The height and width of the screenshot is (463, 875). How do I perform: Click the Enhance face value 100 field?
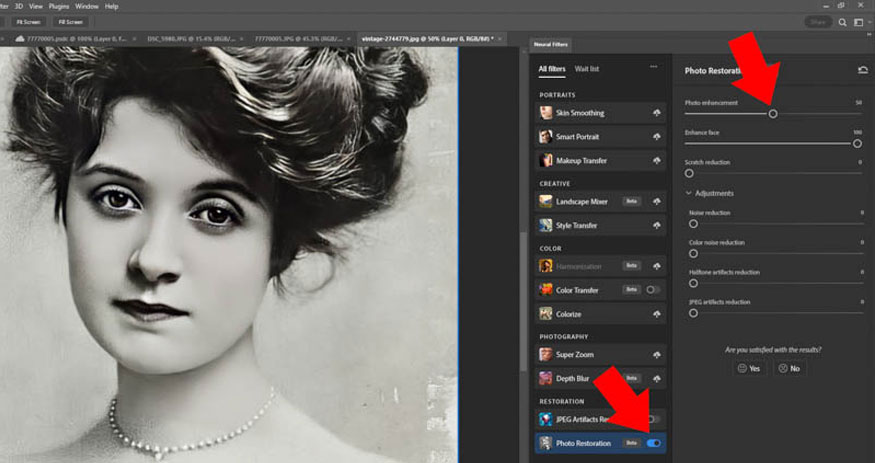(858, 133)
